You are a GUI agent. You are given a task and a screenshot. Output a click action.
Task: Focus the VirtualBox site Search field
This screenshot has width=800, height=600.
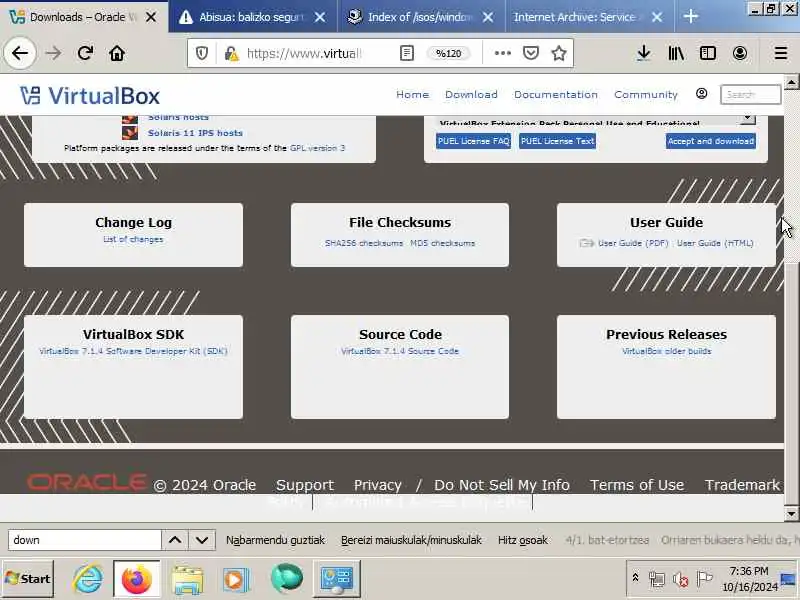pos(750,94)
